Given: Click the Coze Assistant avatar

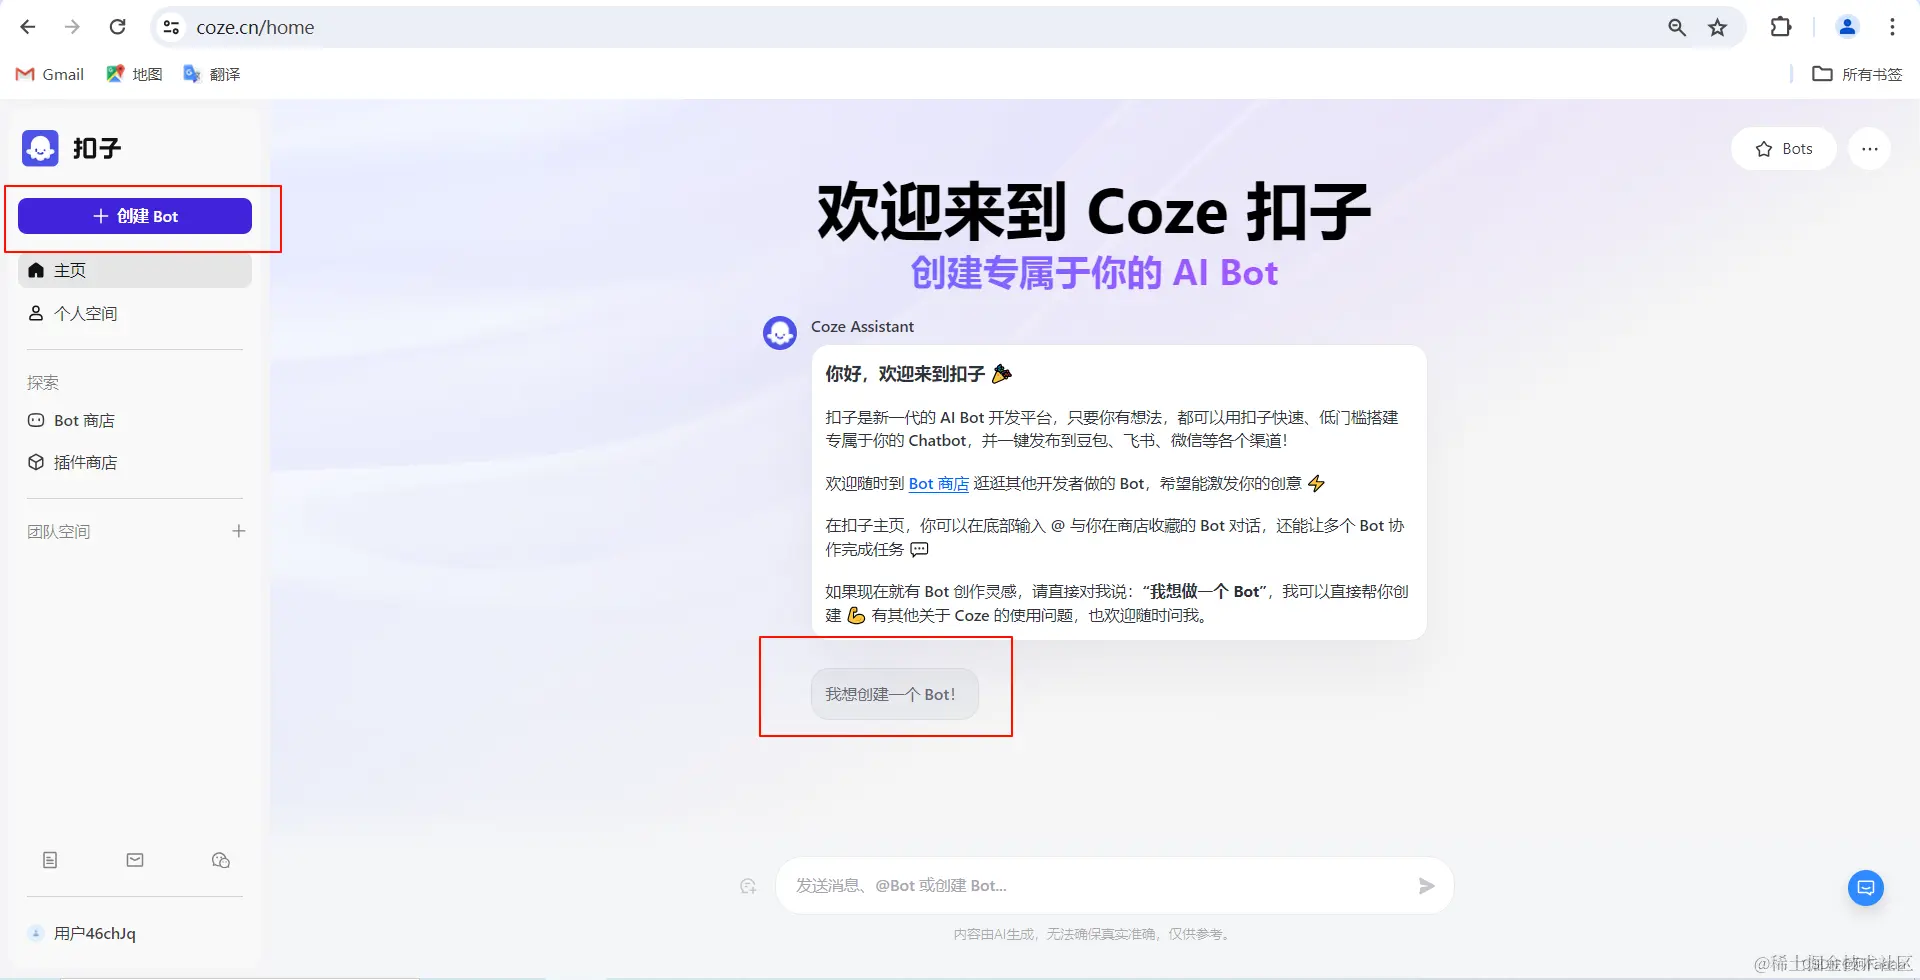Looking at the screenshot, I should pyautogui.click(x=780, y=333).
